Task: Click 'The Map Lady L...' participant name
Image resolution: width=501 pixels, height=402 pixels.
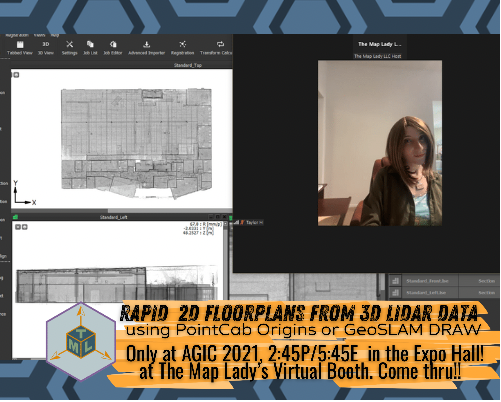Action: pos(380,44)
